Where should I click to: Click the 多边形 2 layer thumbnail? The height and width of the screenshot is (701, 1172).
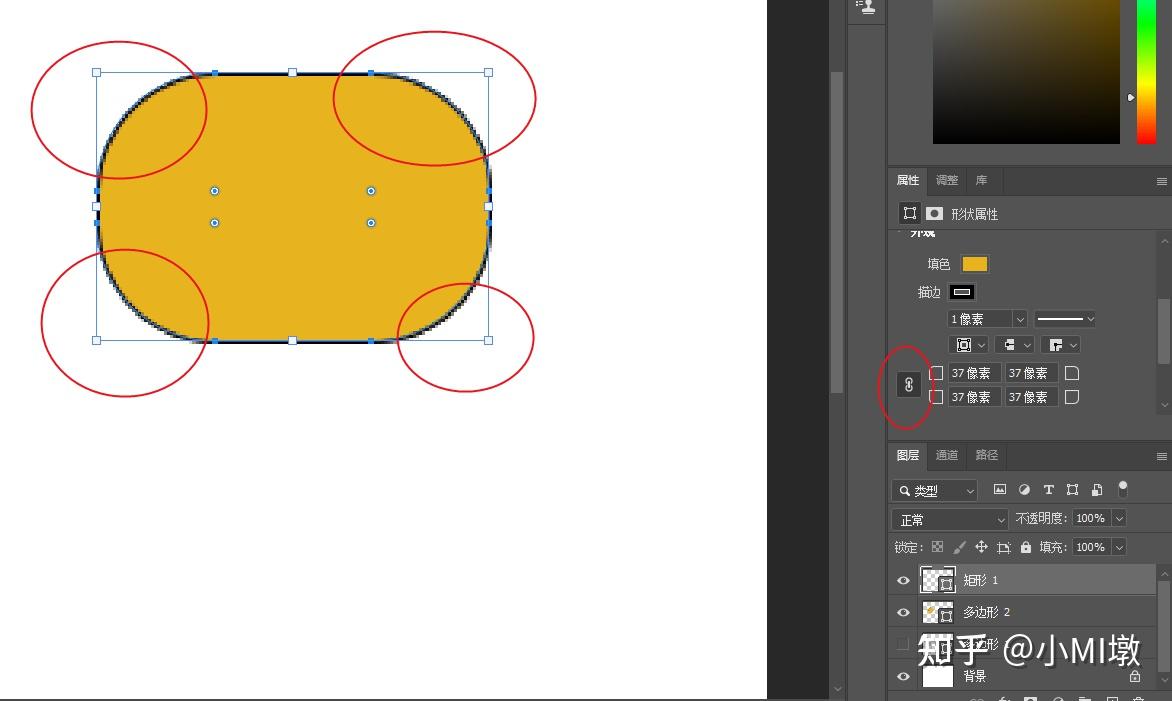click(937, 613)
